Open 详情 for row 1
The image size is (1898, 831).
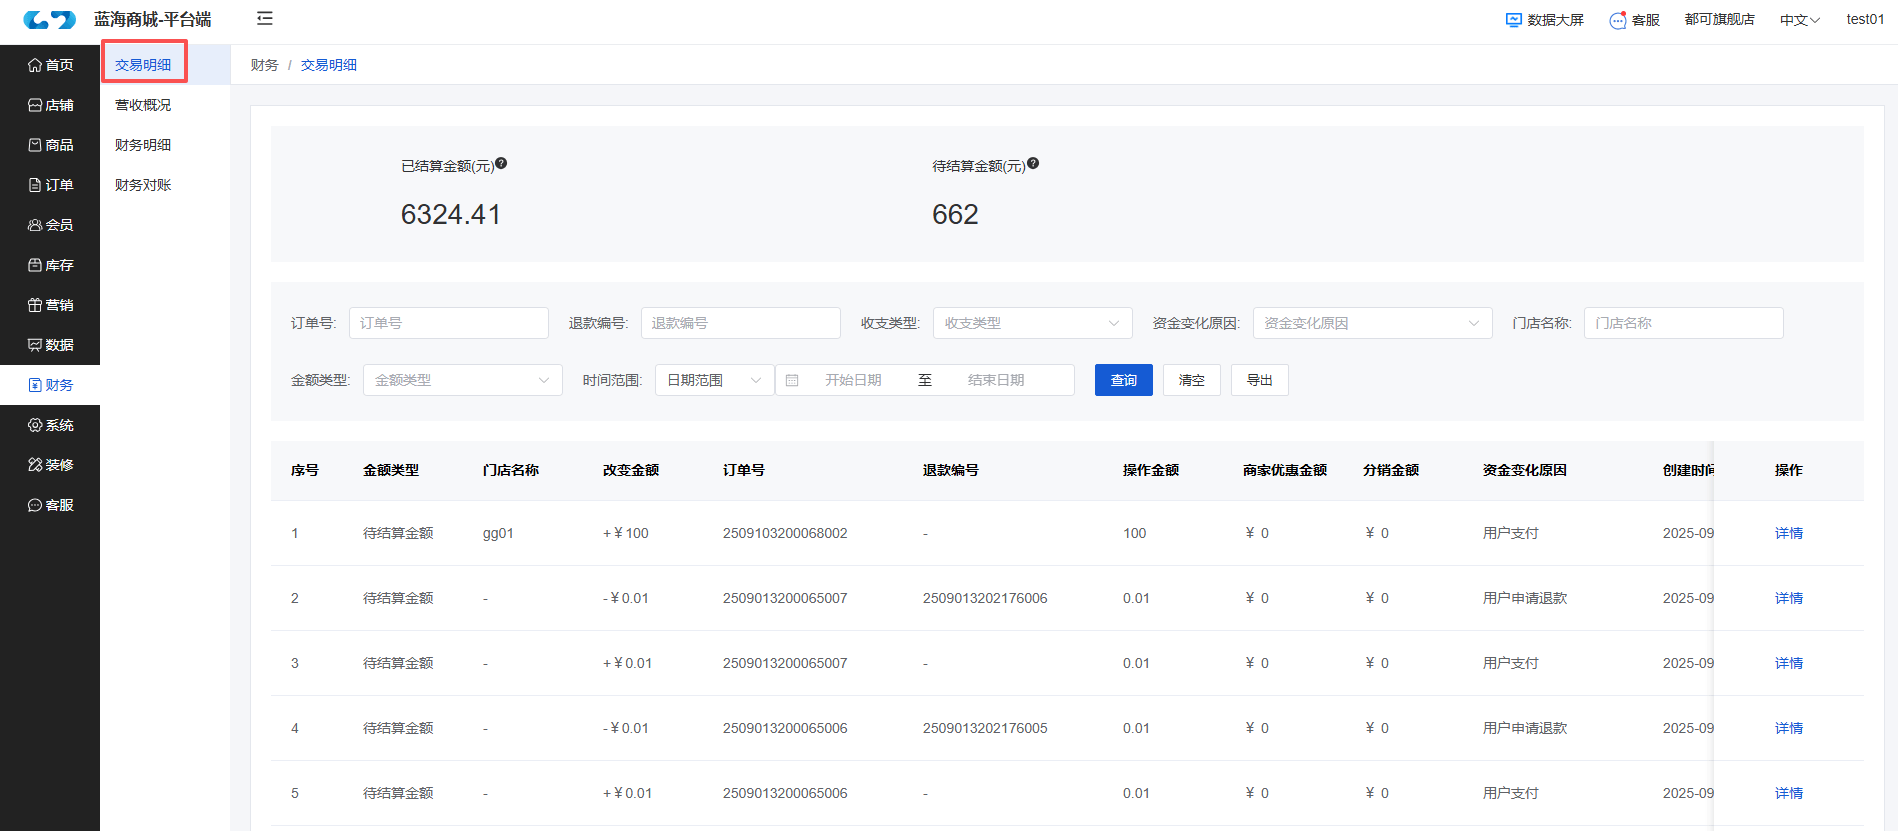[x=1788, y=533]
